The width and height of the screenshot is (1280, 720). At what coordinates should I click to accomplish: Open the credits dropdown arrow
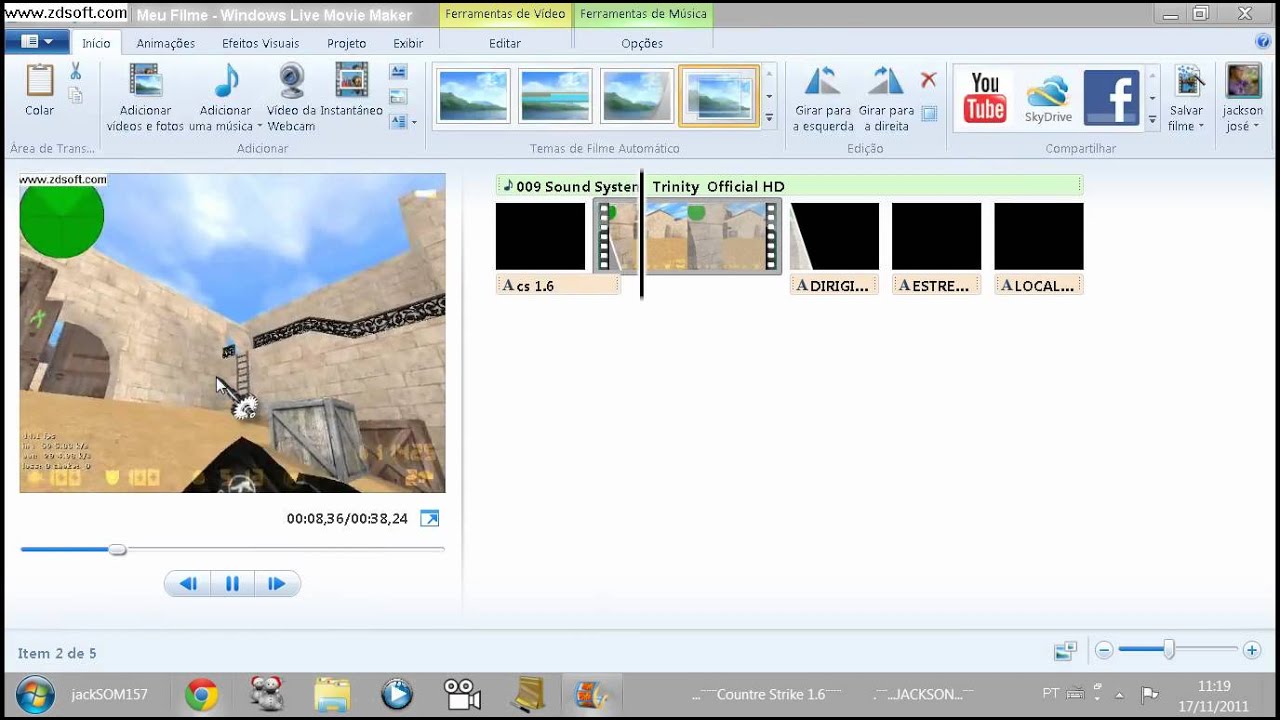414,123
